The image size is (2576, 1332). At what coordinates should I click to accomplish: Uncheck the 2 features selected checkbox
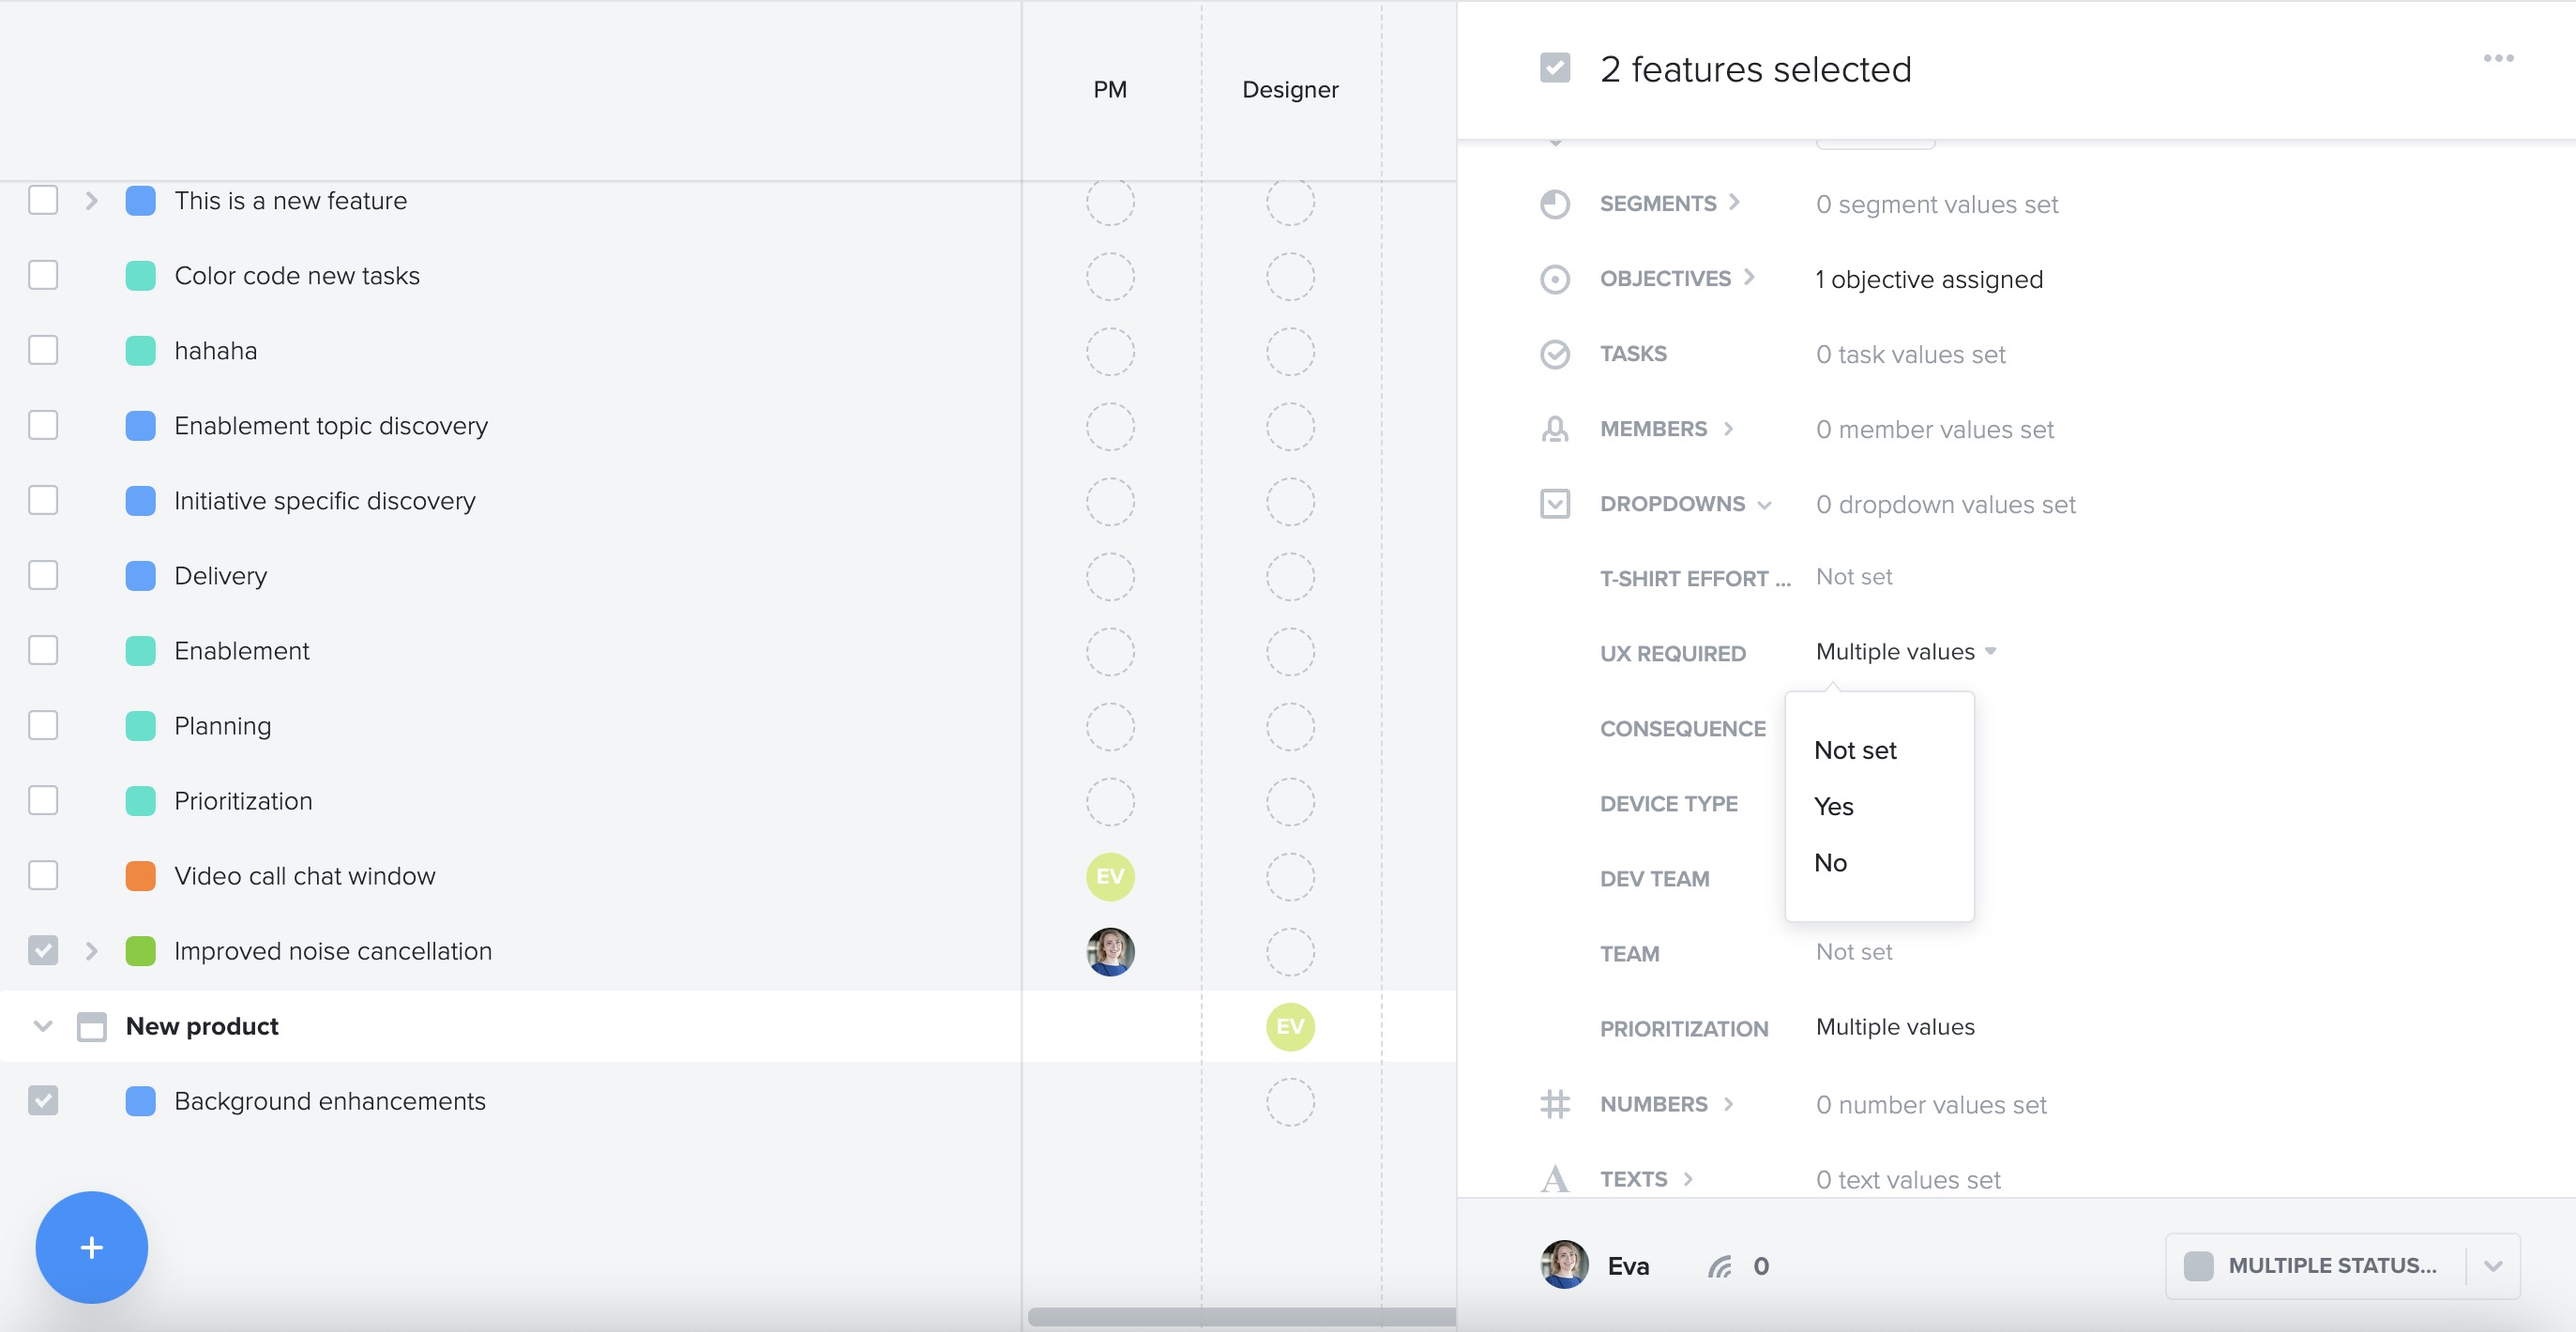1555,68
